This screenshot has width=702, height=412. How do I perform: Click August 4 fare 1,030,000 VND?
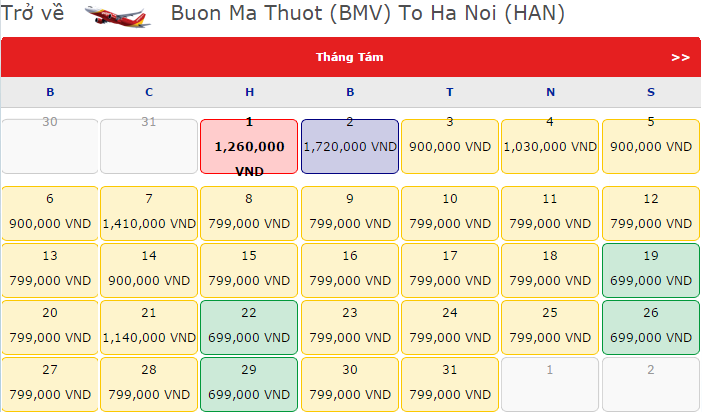click(x=550, y=147)
